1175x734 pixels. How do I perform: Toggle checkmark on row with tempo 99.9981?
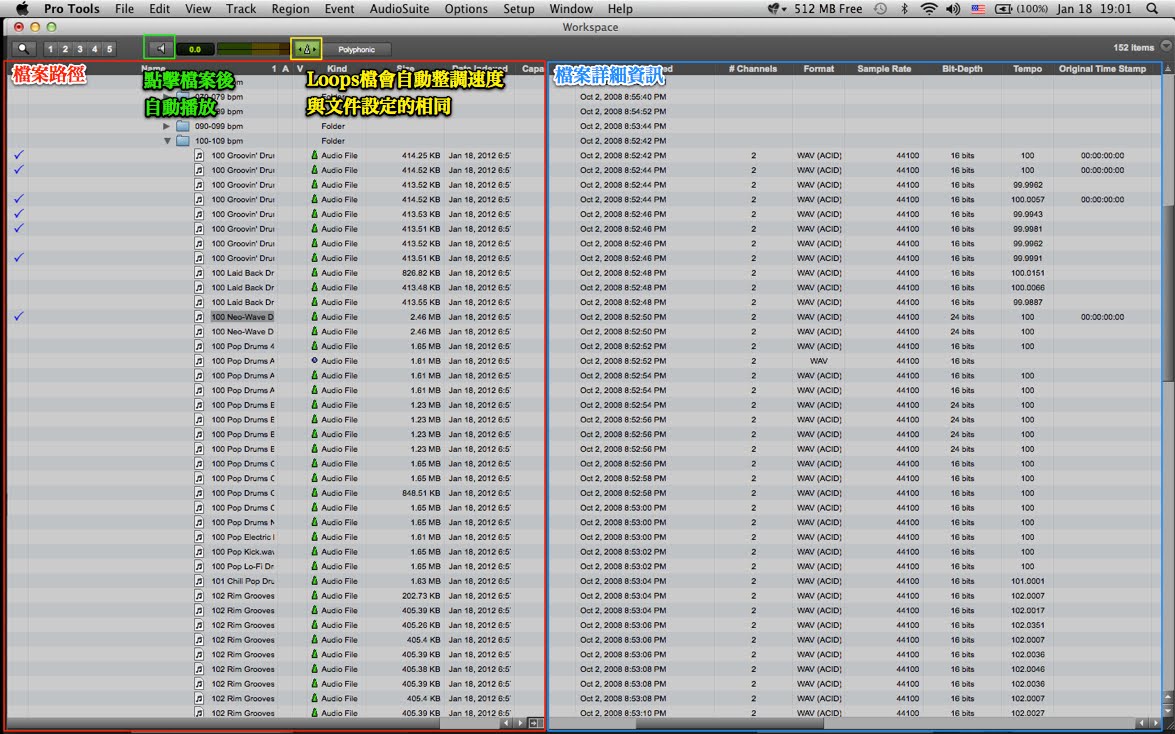point(19,228)
